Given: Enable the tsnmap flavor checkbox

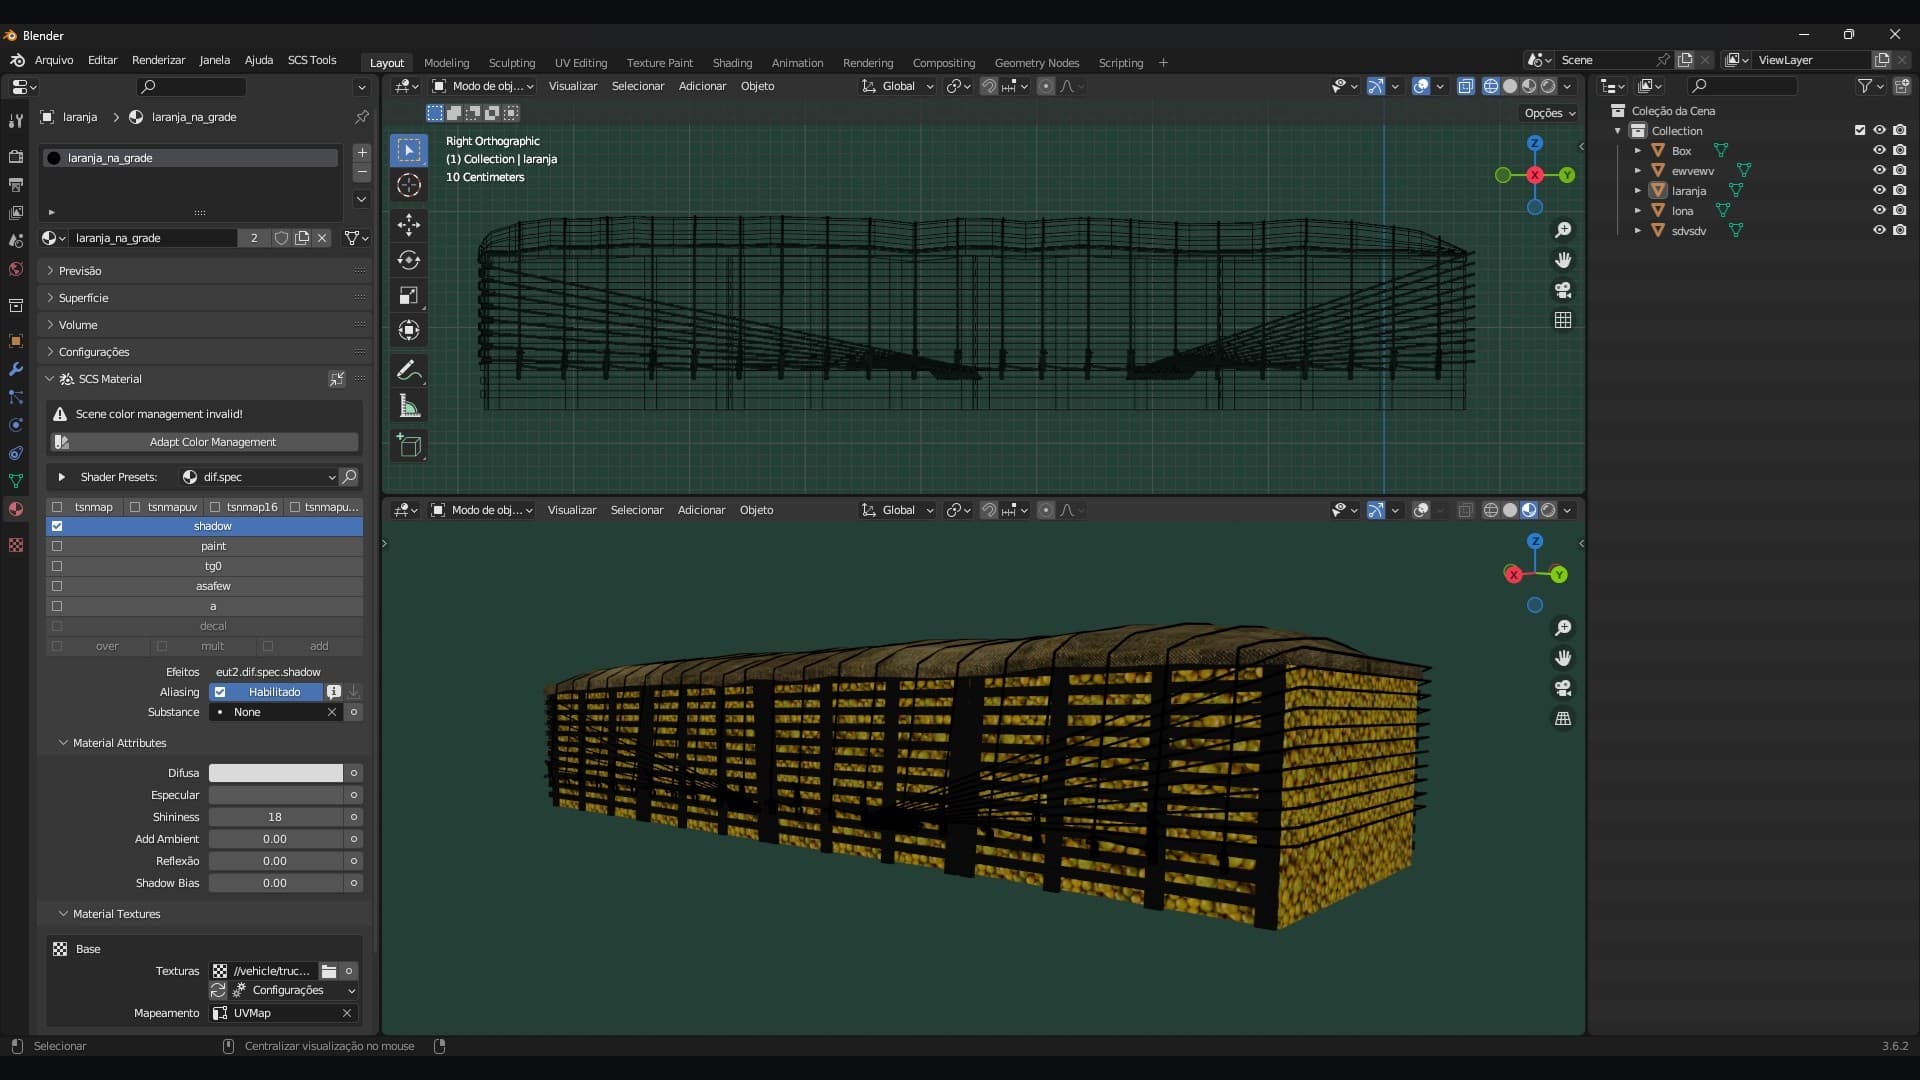Looking at the screenshot, I should click(x=57, y=507).
